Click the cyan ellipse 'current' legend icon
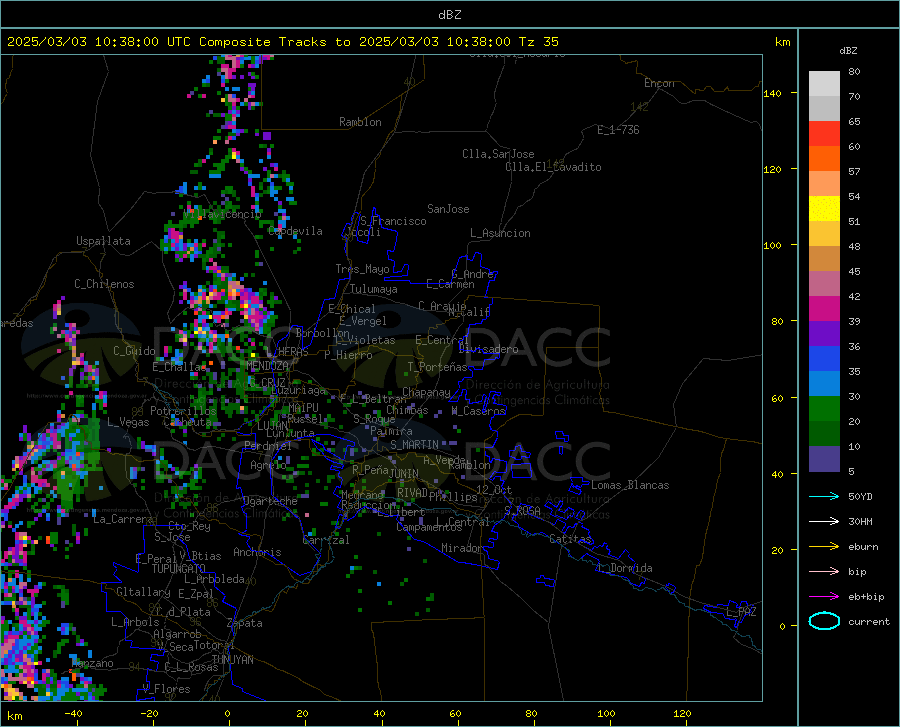The width and height of the screenshot is (900, 727). (824, 621)
